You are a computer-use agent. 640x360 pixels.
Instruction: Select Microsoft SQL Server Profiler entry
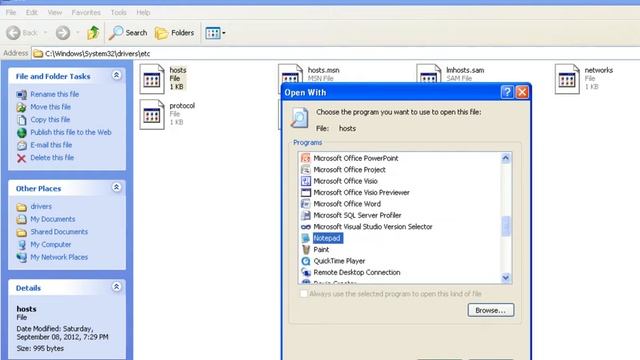(357, 216)
